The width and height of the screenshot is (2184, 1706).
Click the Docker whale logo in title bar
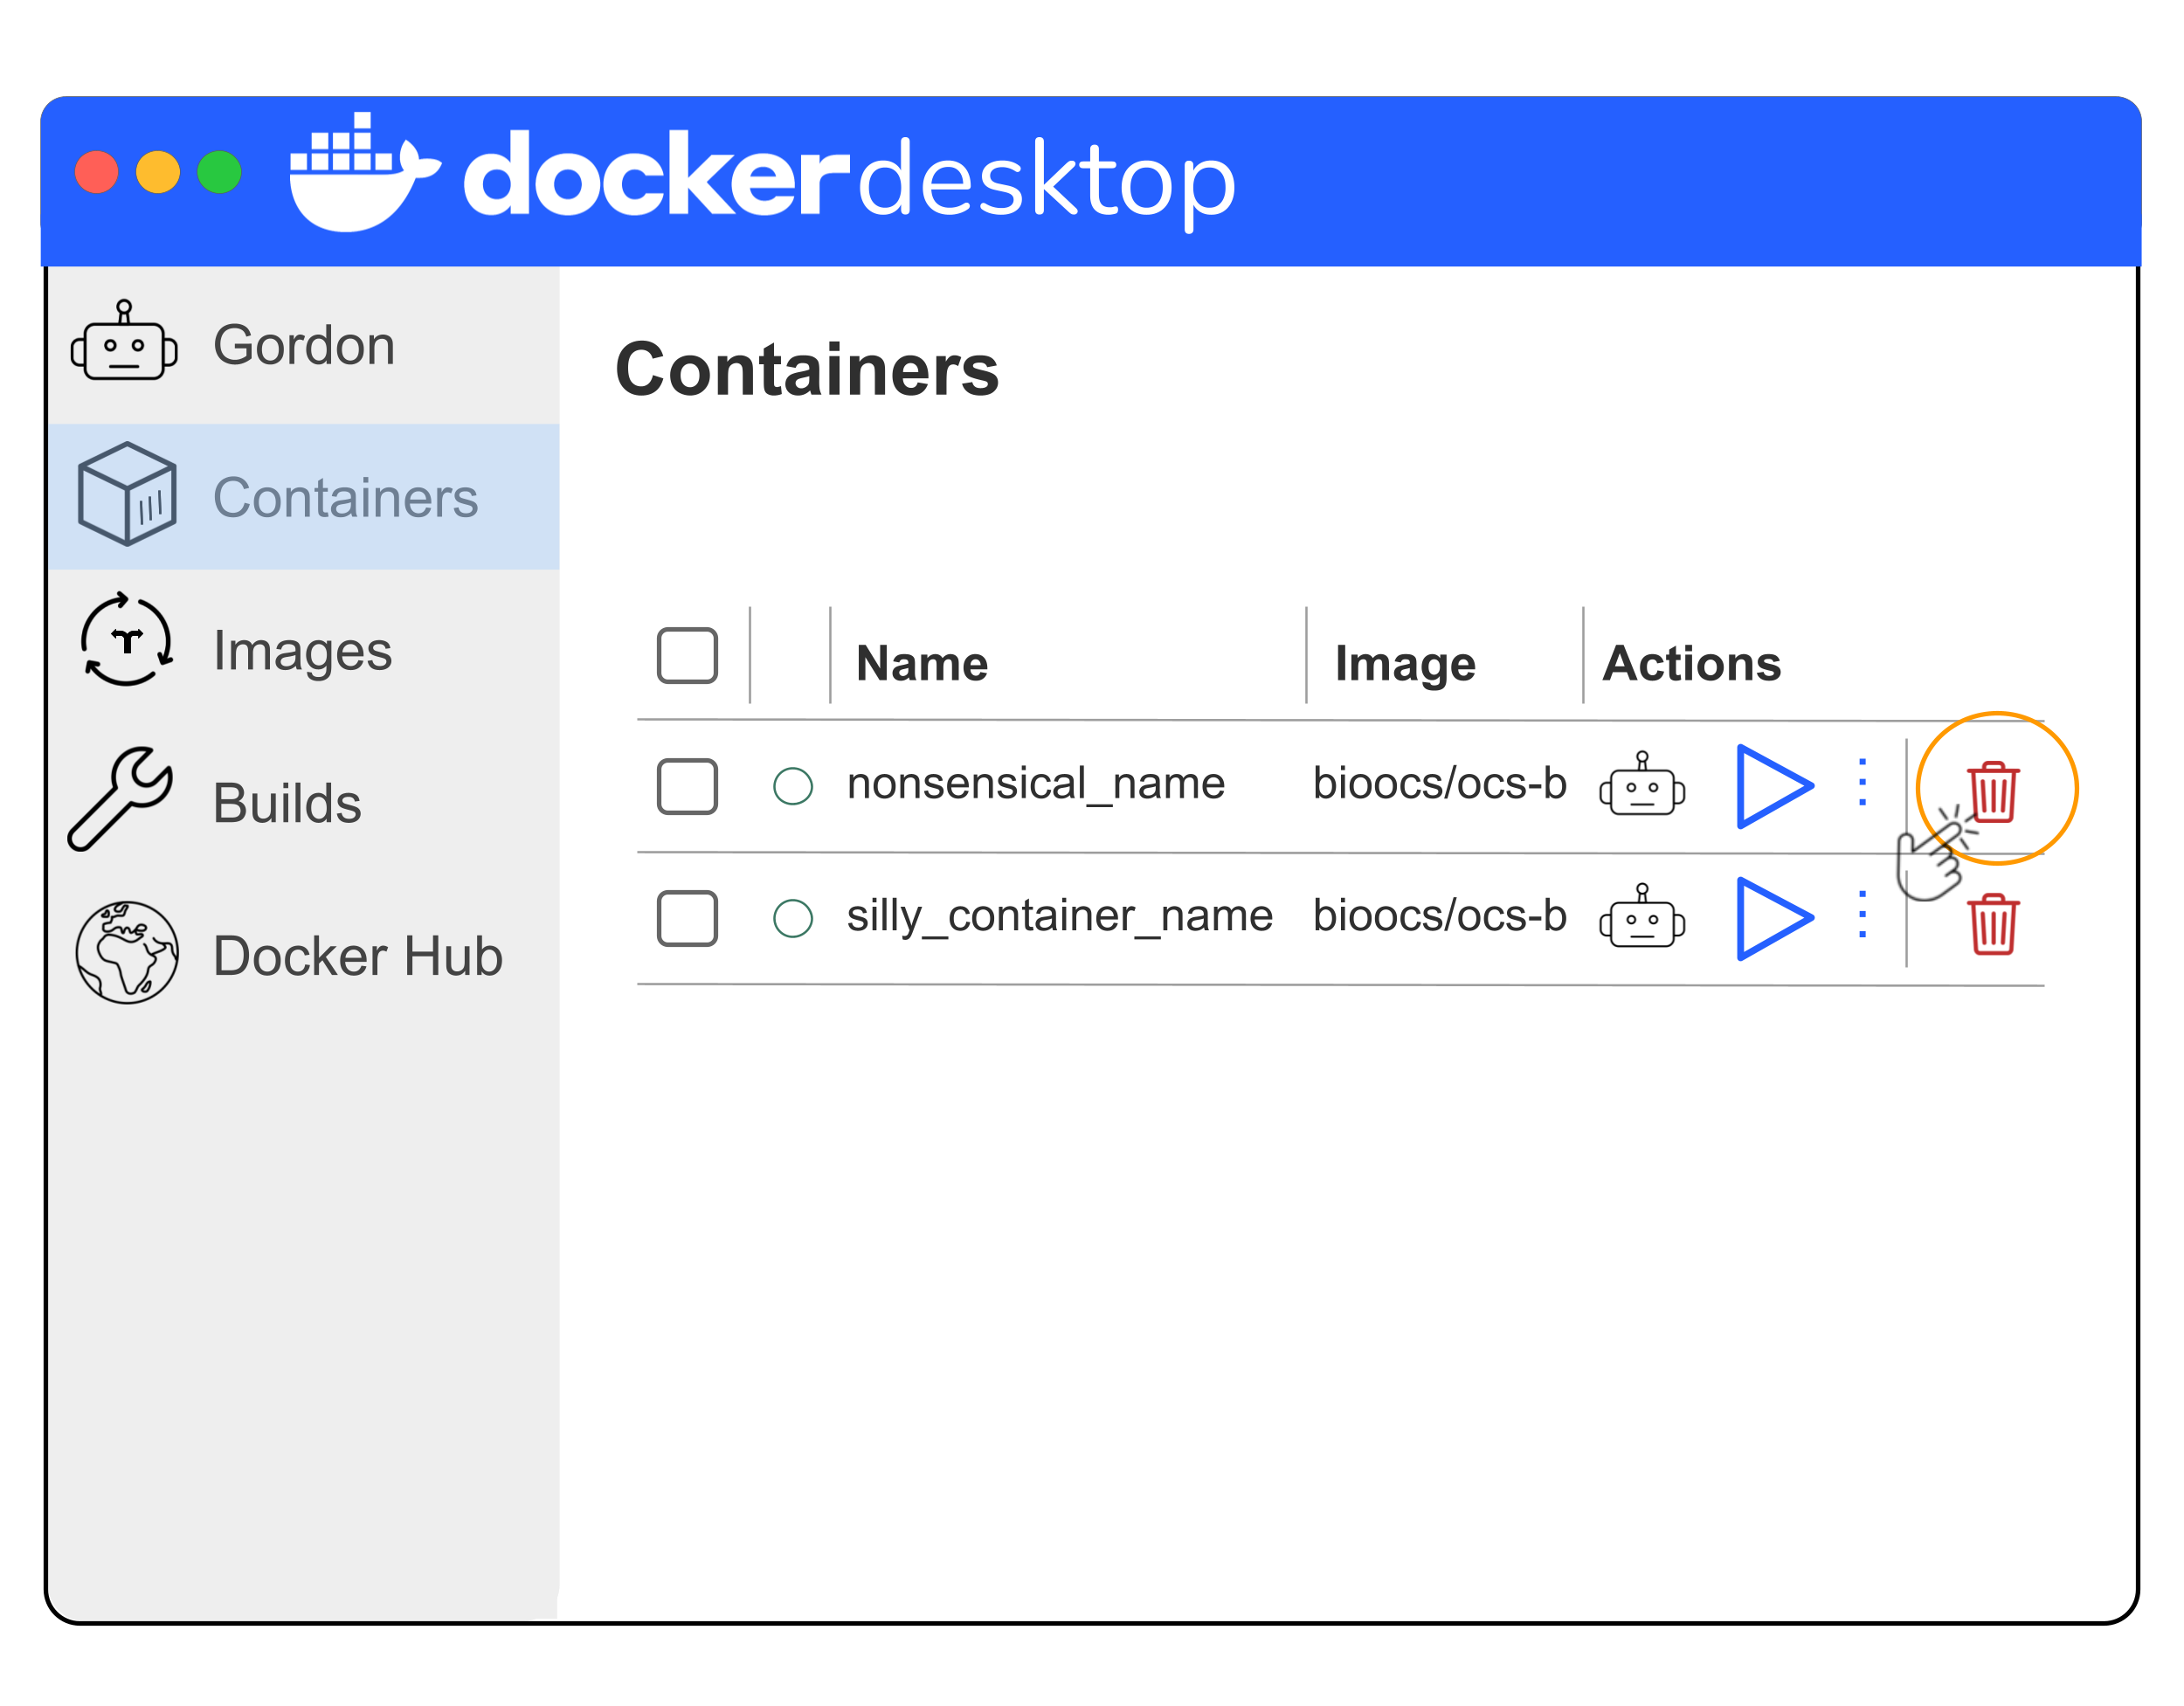[364, 172]
